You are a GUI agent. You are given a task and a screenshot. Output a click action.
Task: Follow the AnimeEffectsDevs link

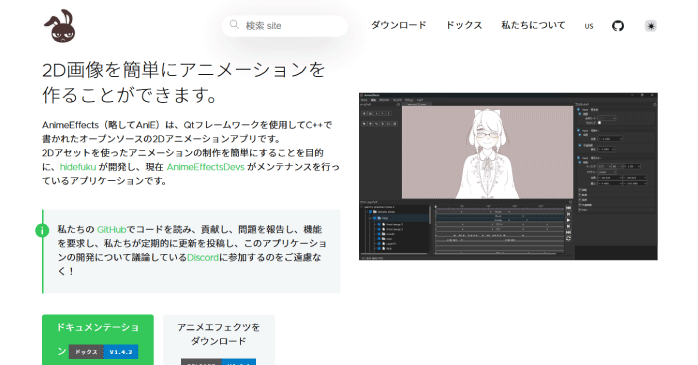point(206,167)
